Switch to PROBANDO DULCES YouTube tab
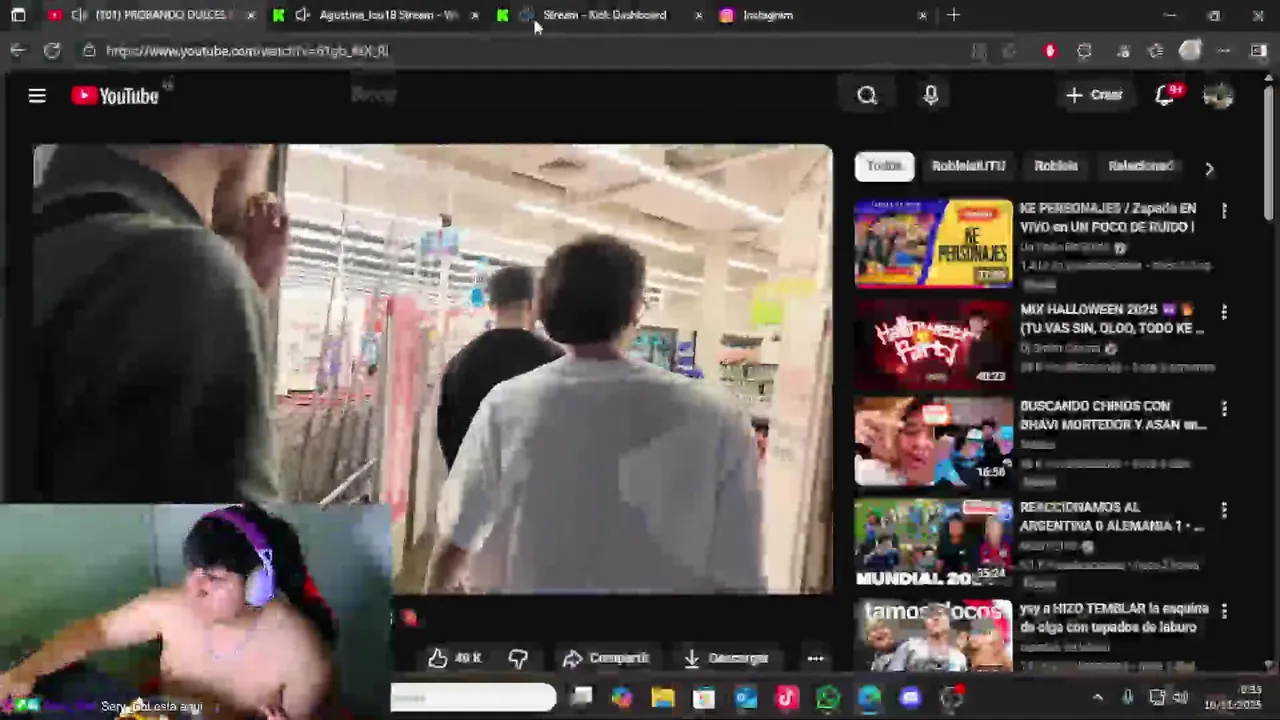 pyautogui.click(x=150, y=15)
